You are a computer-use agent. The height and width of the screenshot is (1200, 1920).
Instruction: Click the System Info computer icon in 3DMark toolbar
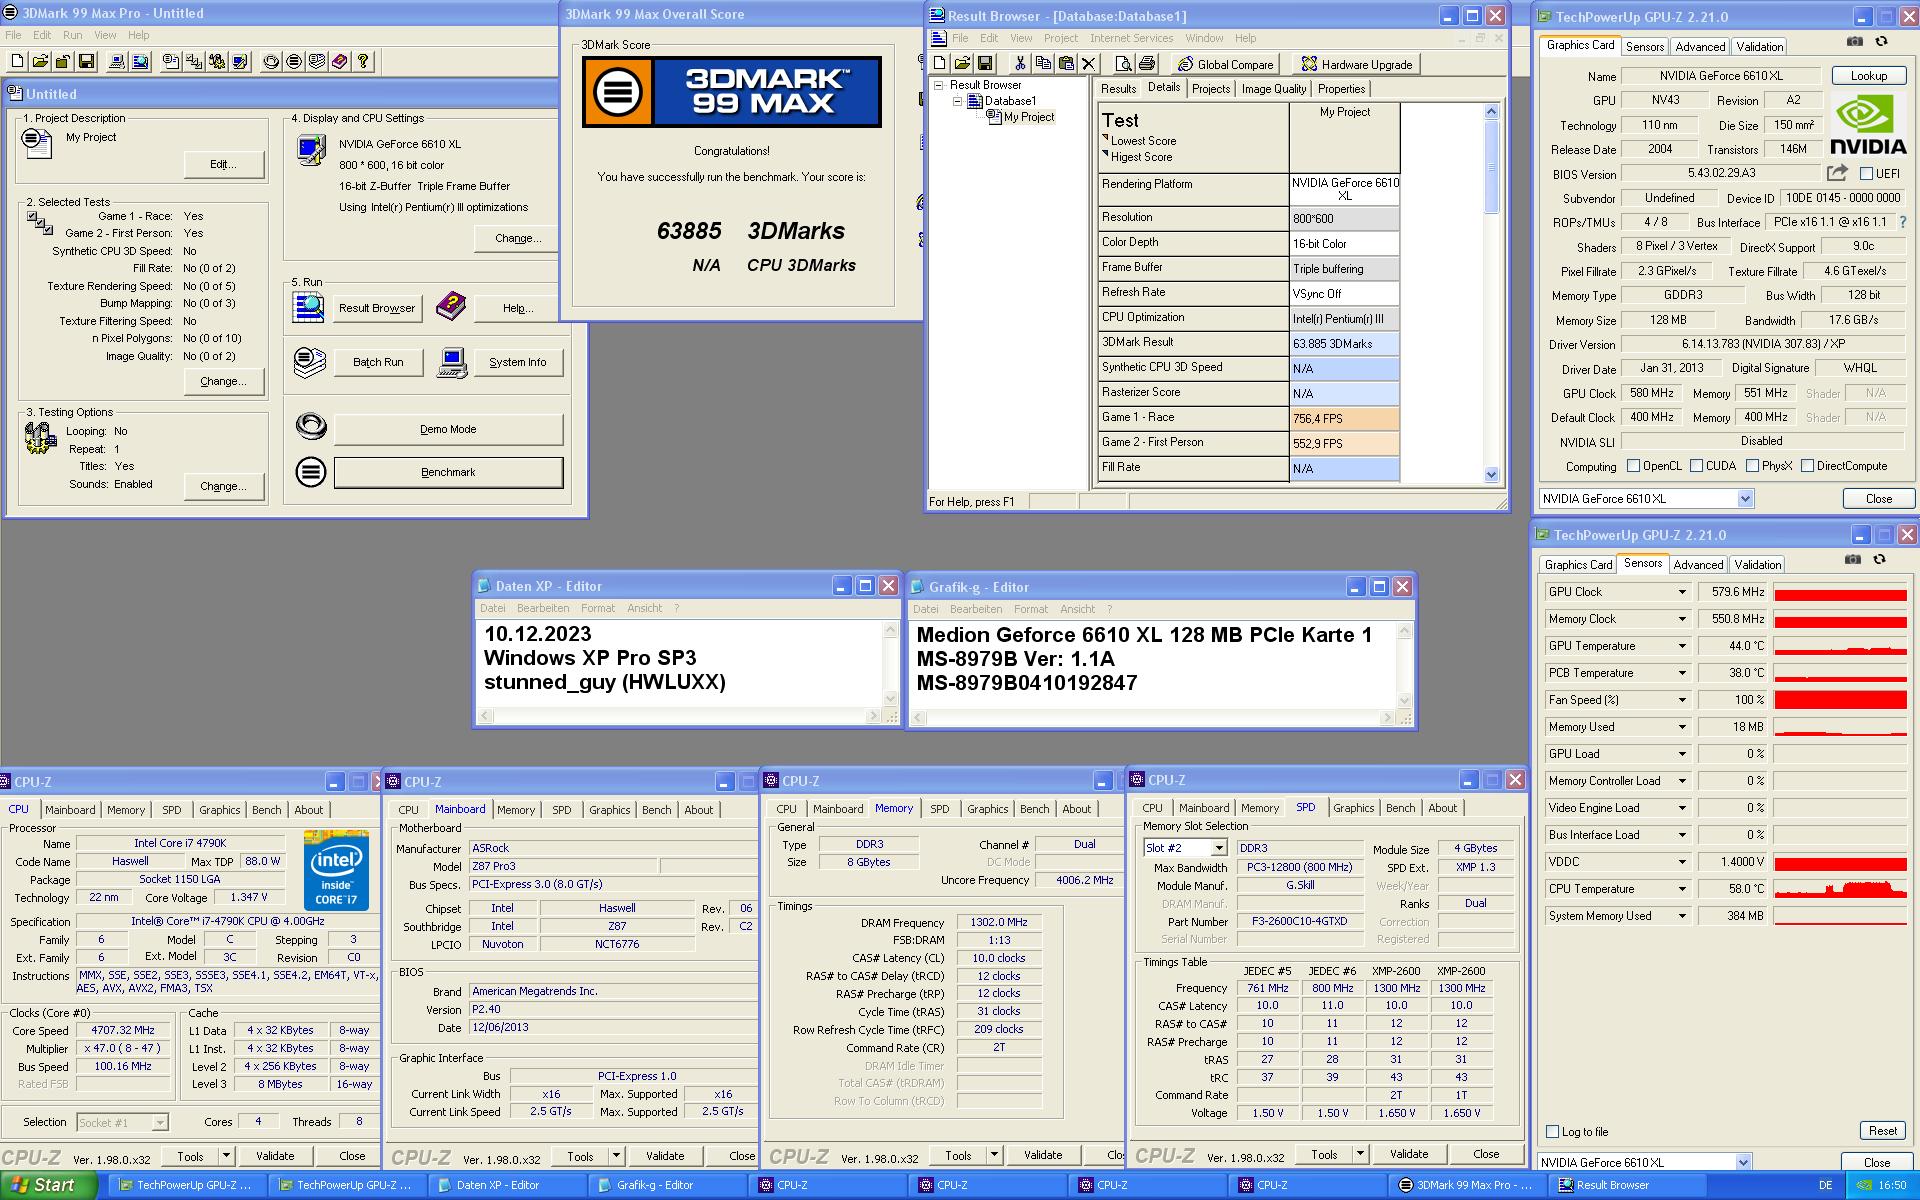[x=117, y=62]
